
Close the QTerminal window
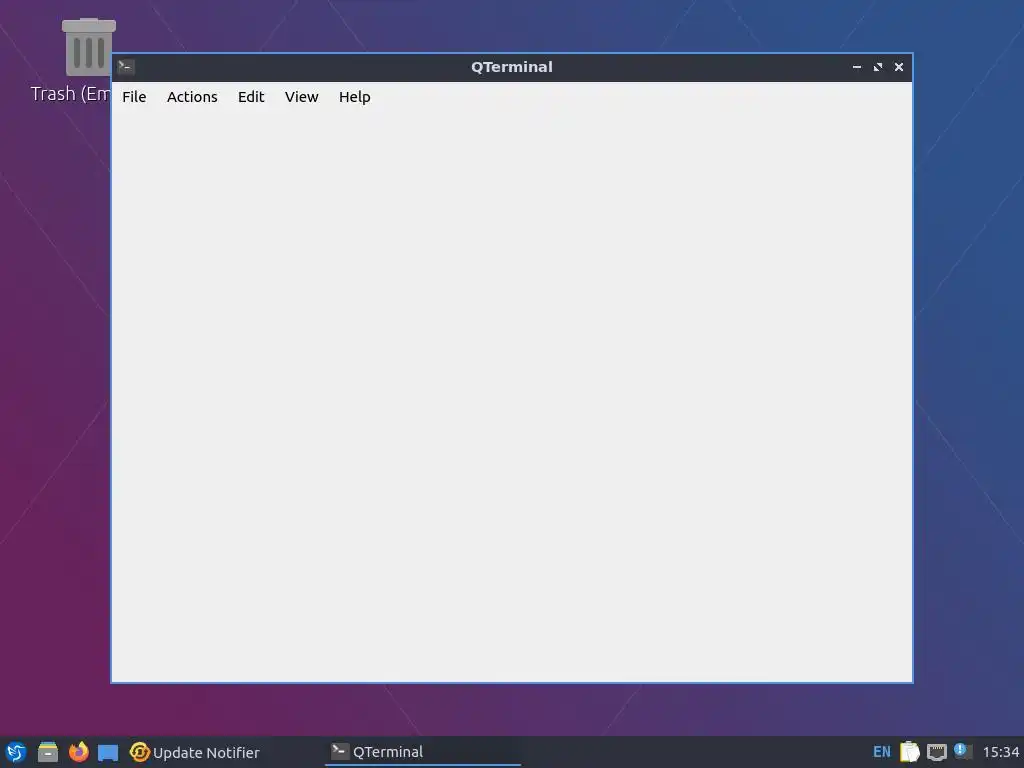tap(899, 67)
